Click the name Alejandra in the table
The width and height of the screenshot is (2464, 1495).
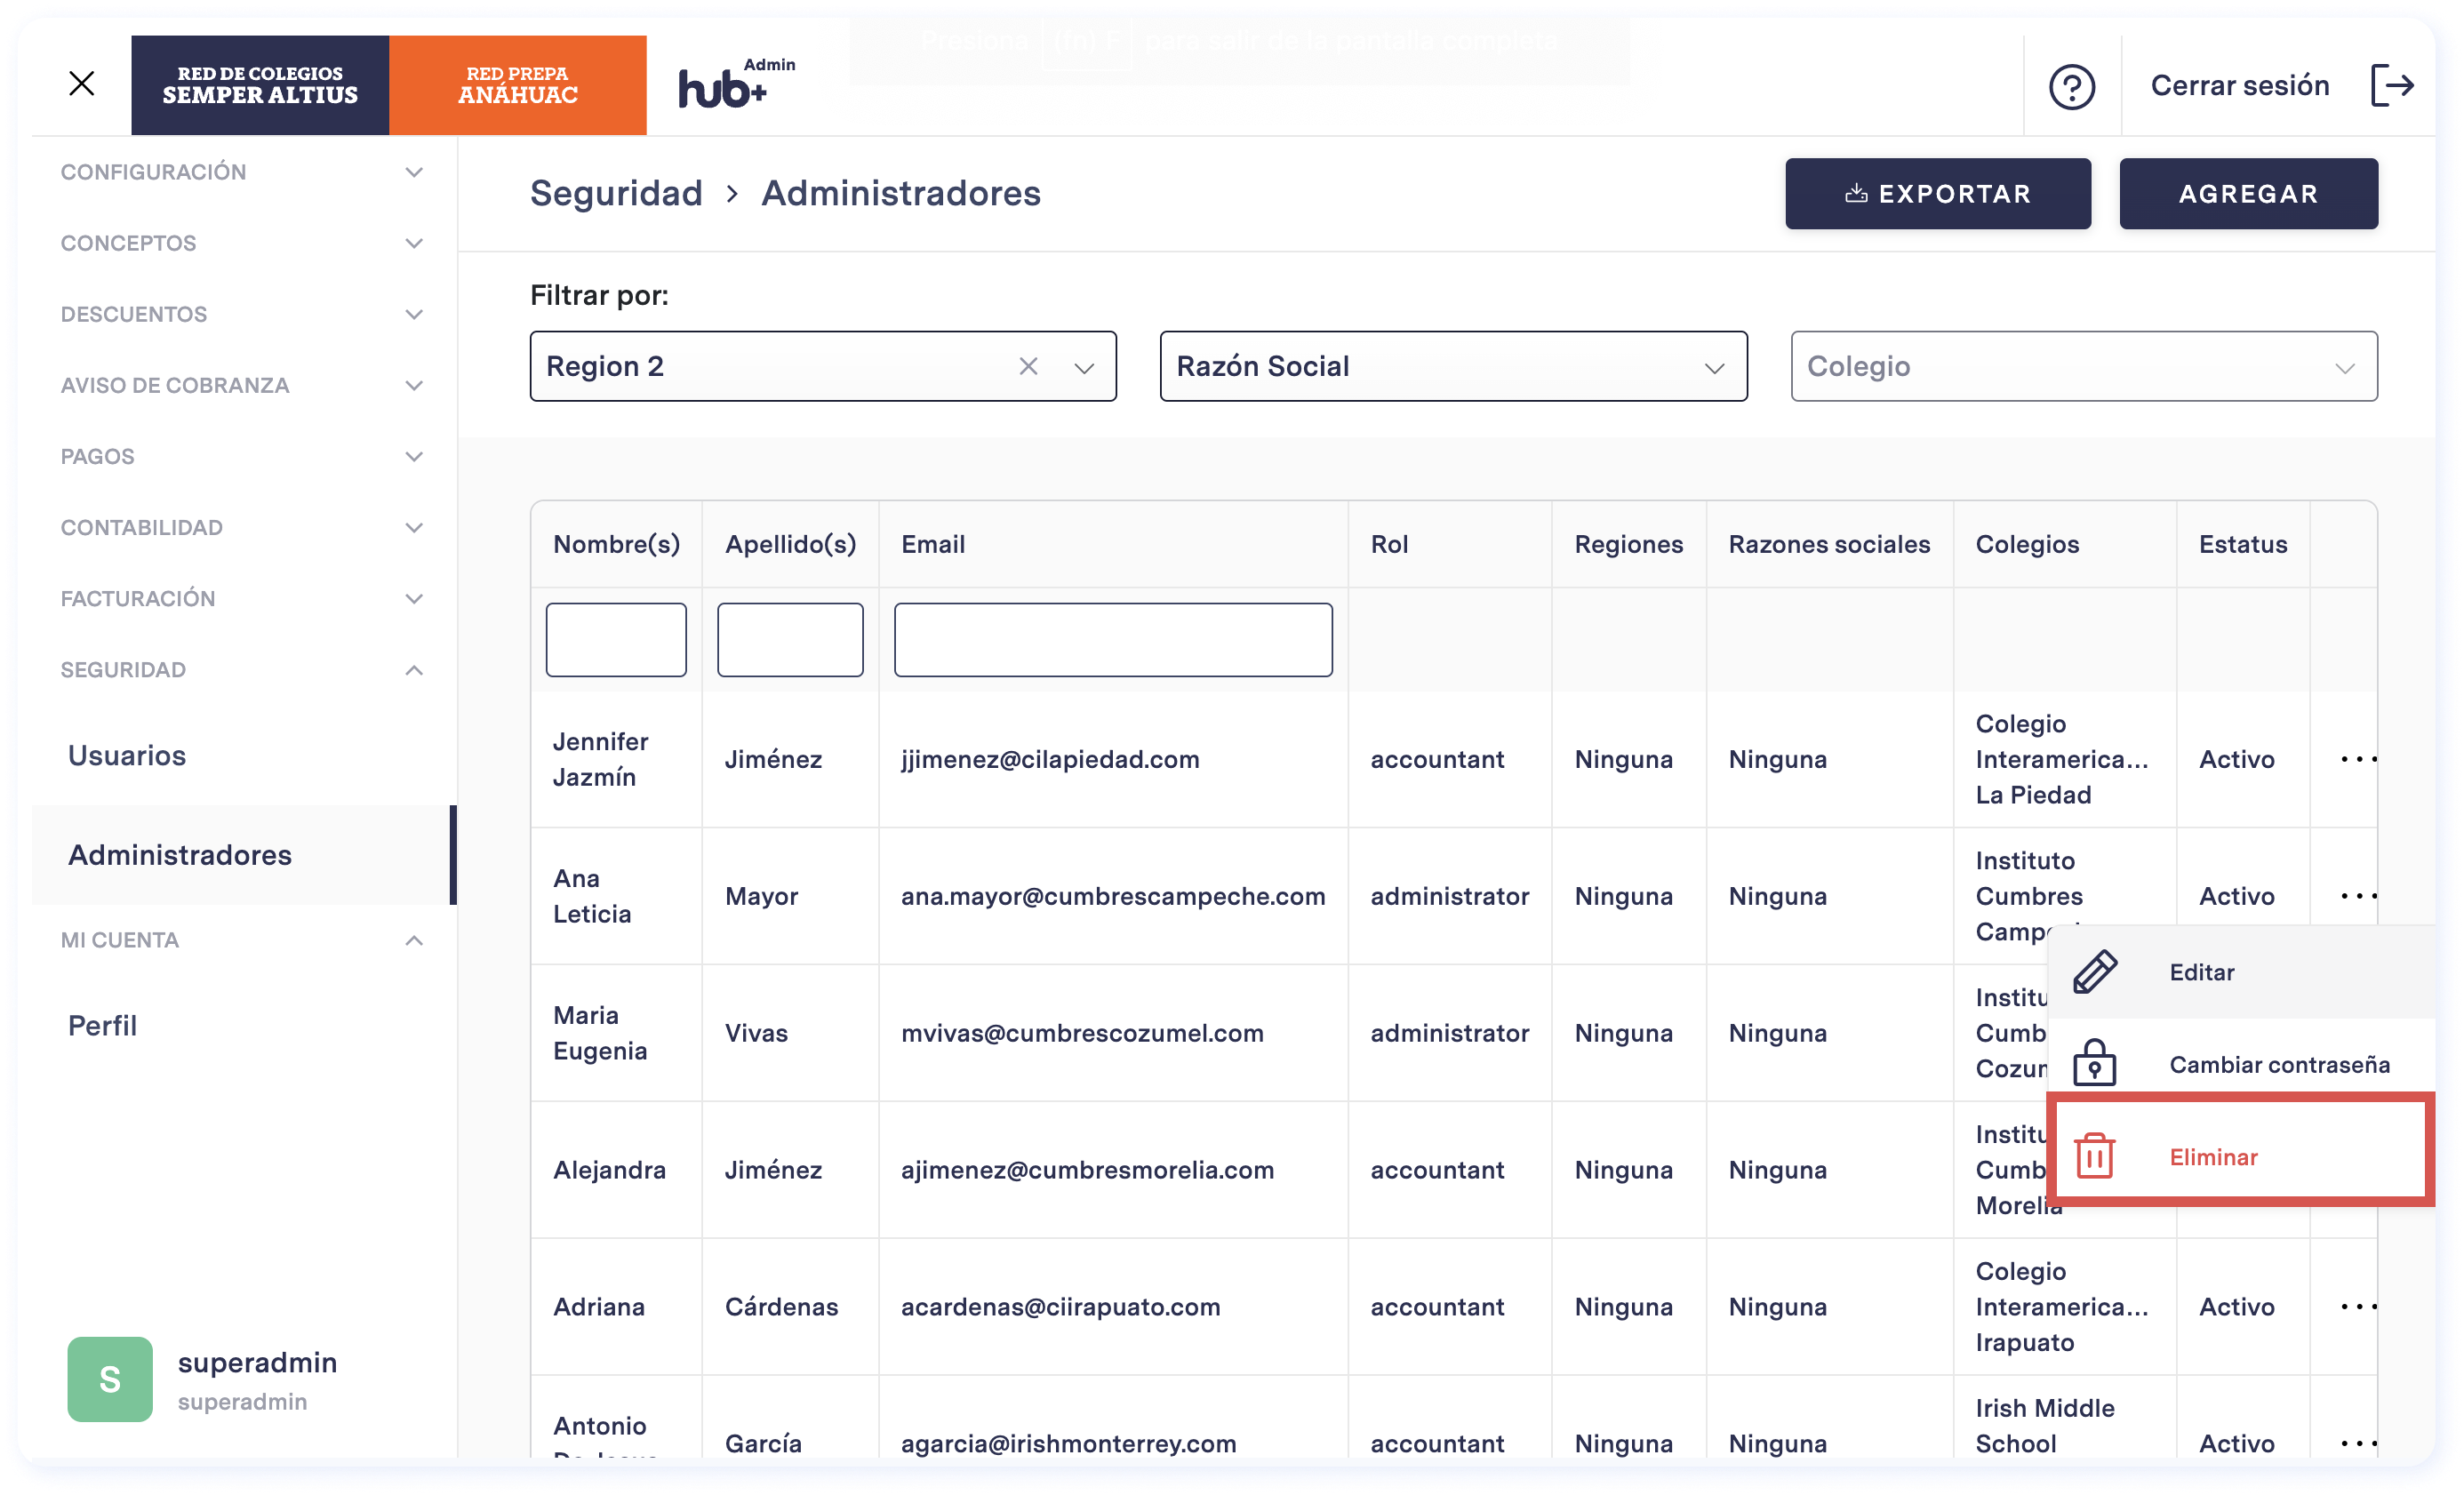click(609, 1170)
